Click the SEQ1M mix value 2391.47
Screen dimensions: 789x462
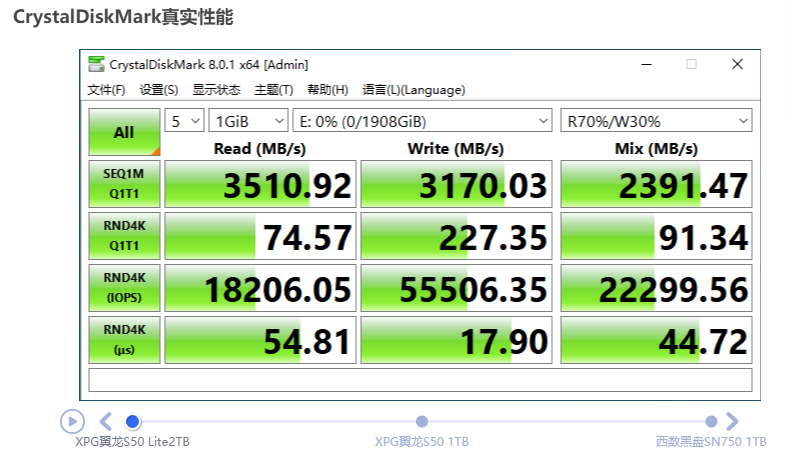click(656, 184)
